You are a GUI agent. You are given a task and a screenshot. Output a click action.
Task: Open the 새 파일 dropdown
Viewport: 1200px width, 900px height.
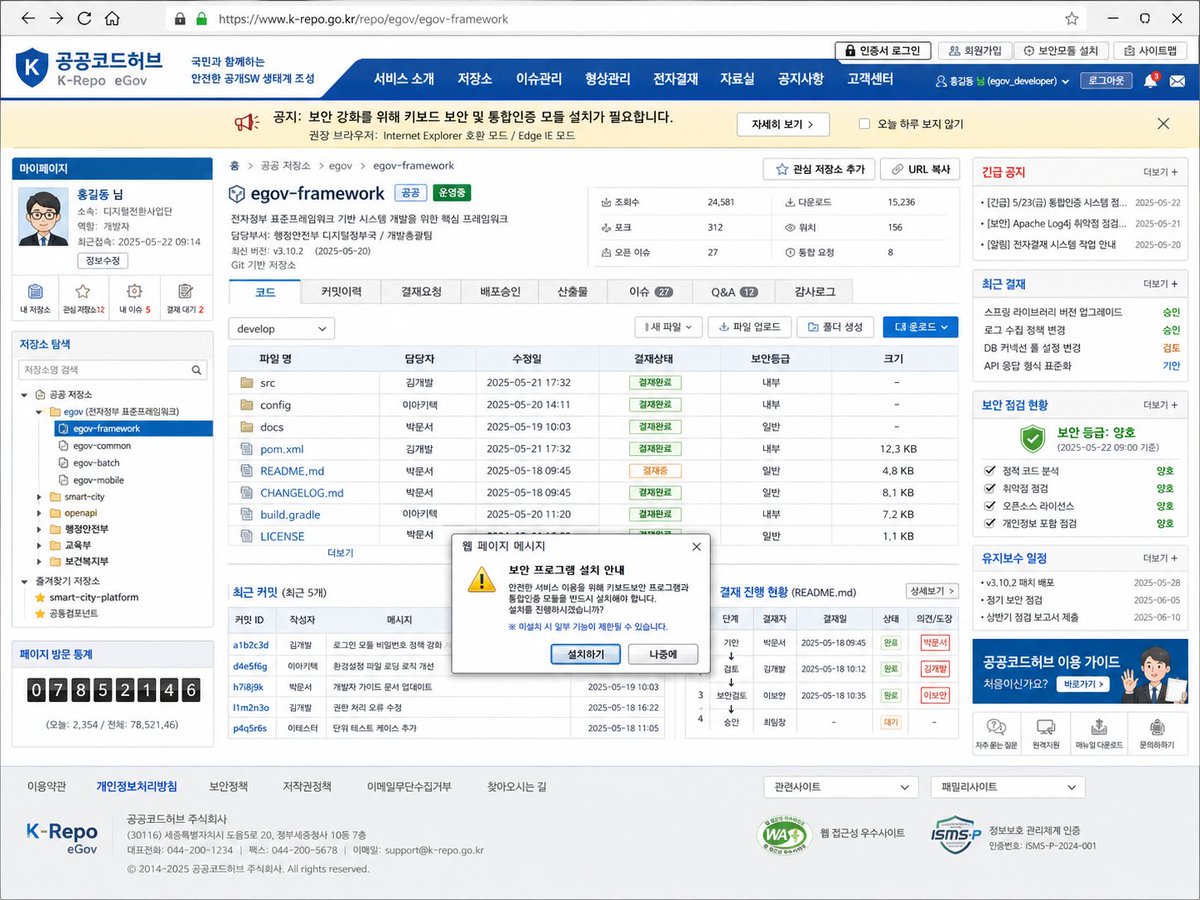pos(668,327)
